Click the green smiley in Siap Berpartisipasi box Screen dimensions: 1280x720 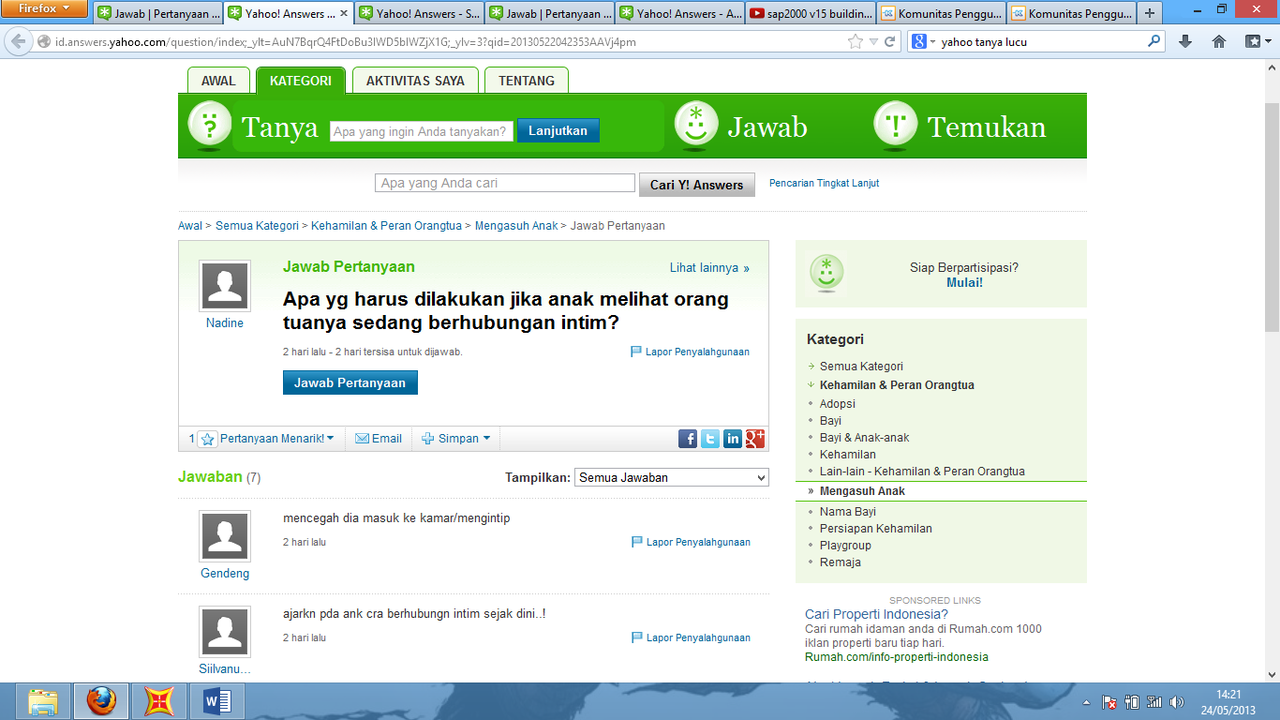coord(826,273)
